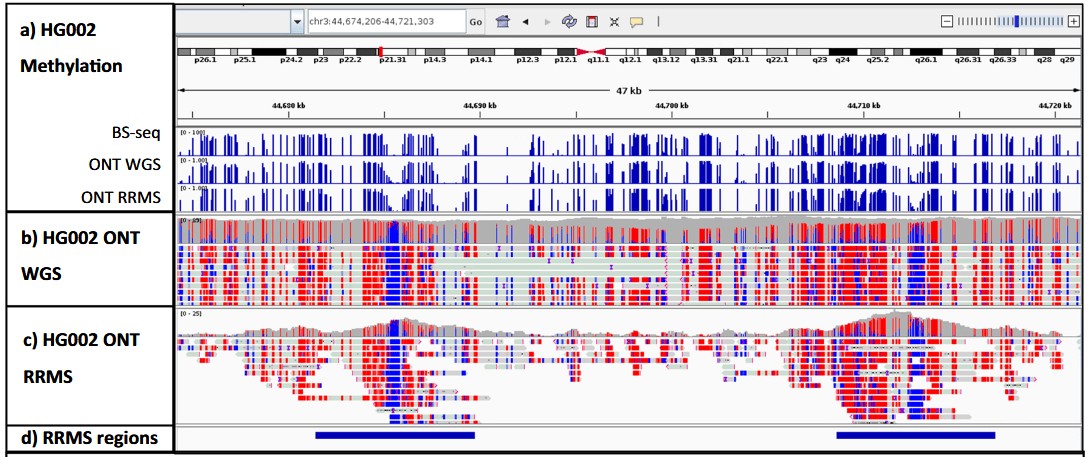Click the red centromere at q11.1
The height and width of the screenshot is (457, 1091).
591,51
